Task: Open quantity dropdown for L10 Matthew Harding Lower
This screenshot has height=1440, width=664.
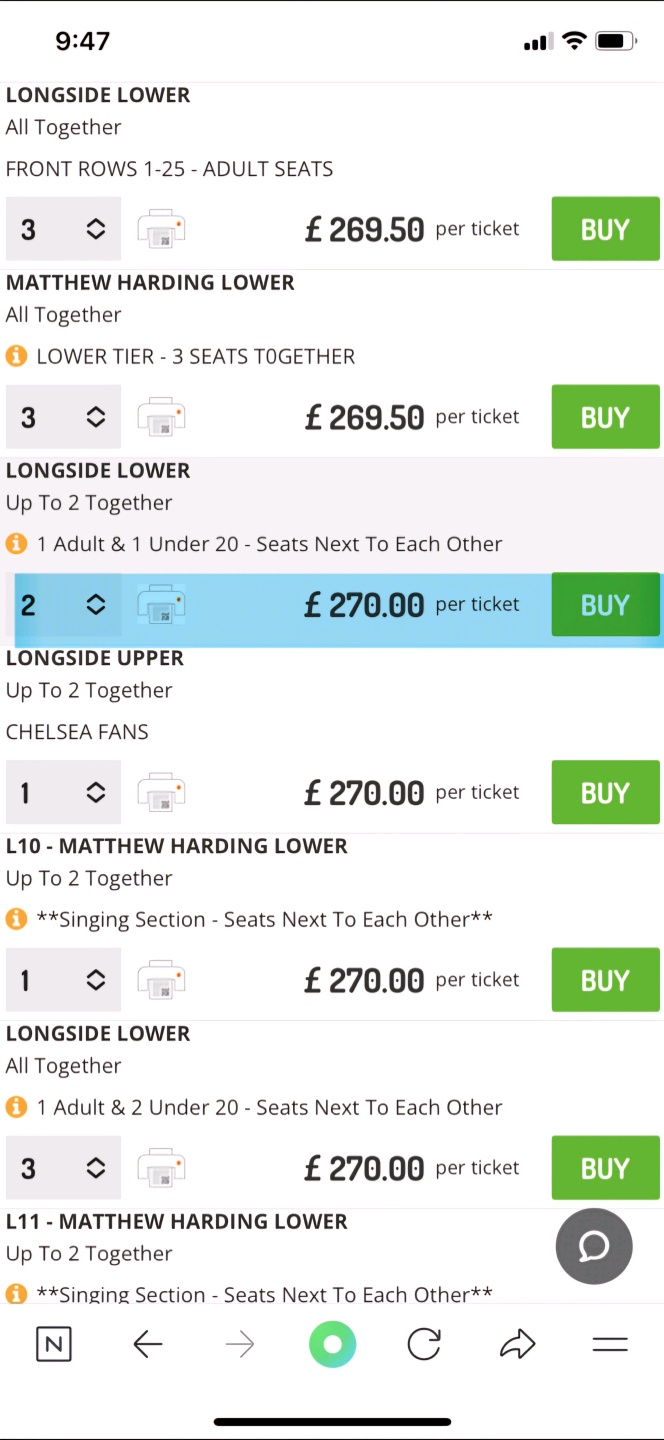Action: tap(63, 981)
